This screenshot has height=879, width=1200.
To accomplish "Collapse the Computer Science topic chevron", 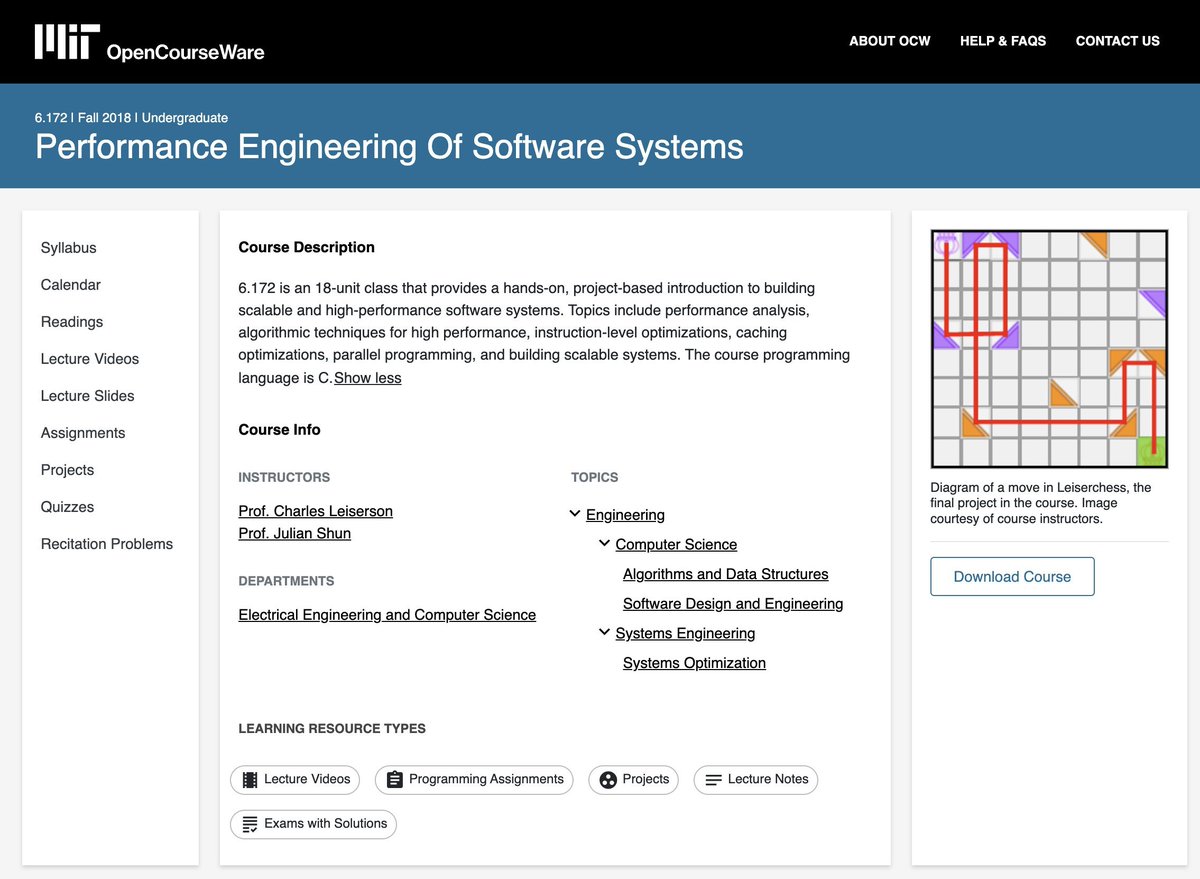I will [604, 544].
